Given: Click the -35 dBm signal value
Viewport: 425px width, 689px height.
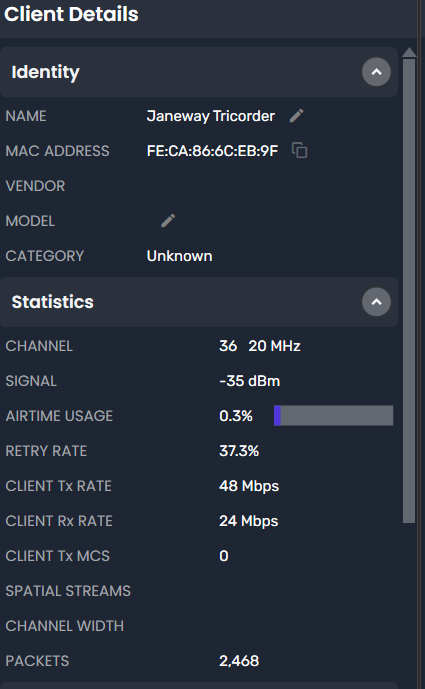Looking at the screenshot, I should pos(250,381).
